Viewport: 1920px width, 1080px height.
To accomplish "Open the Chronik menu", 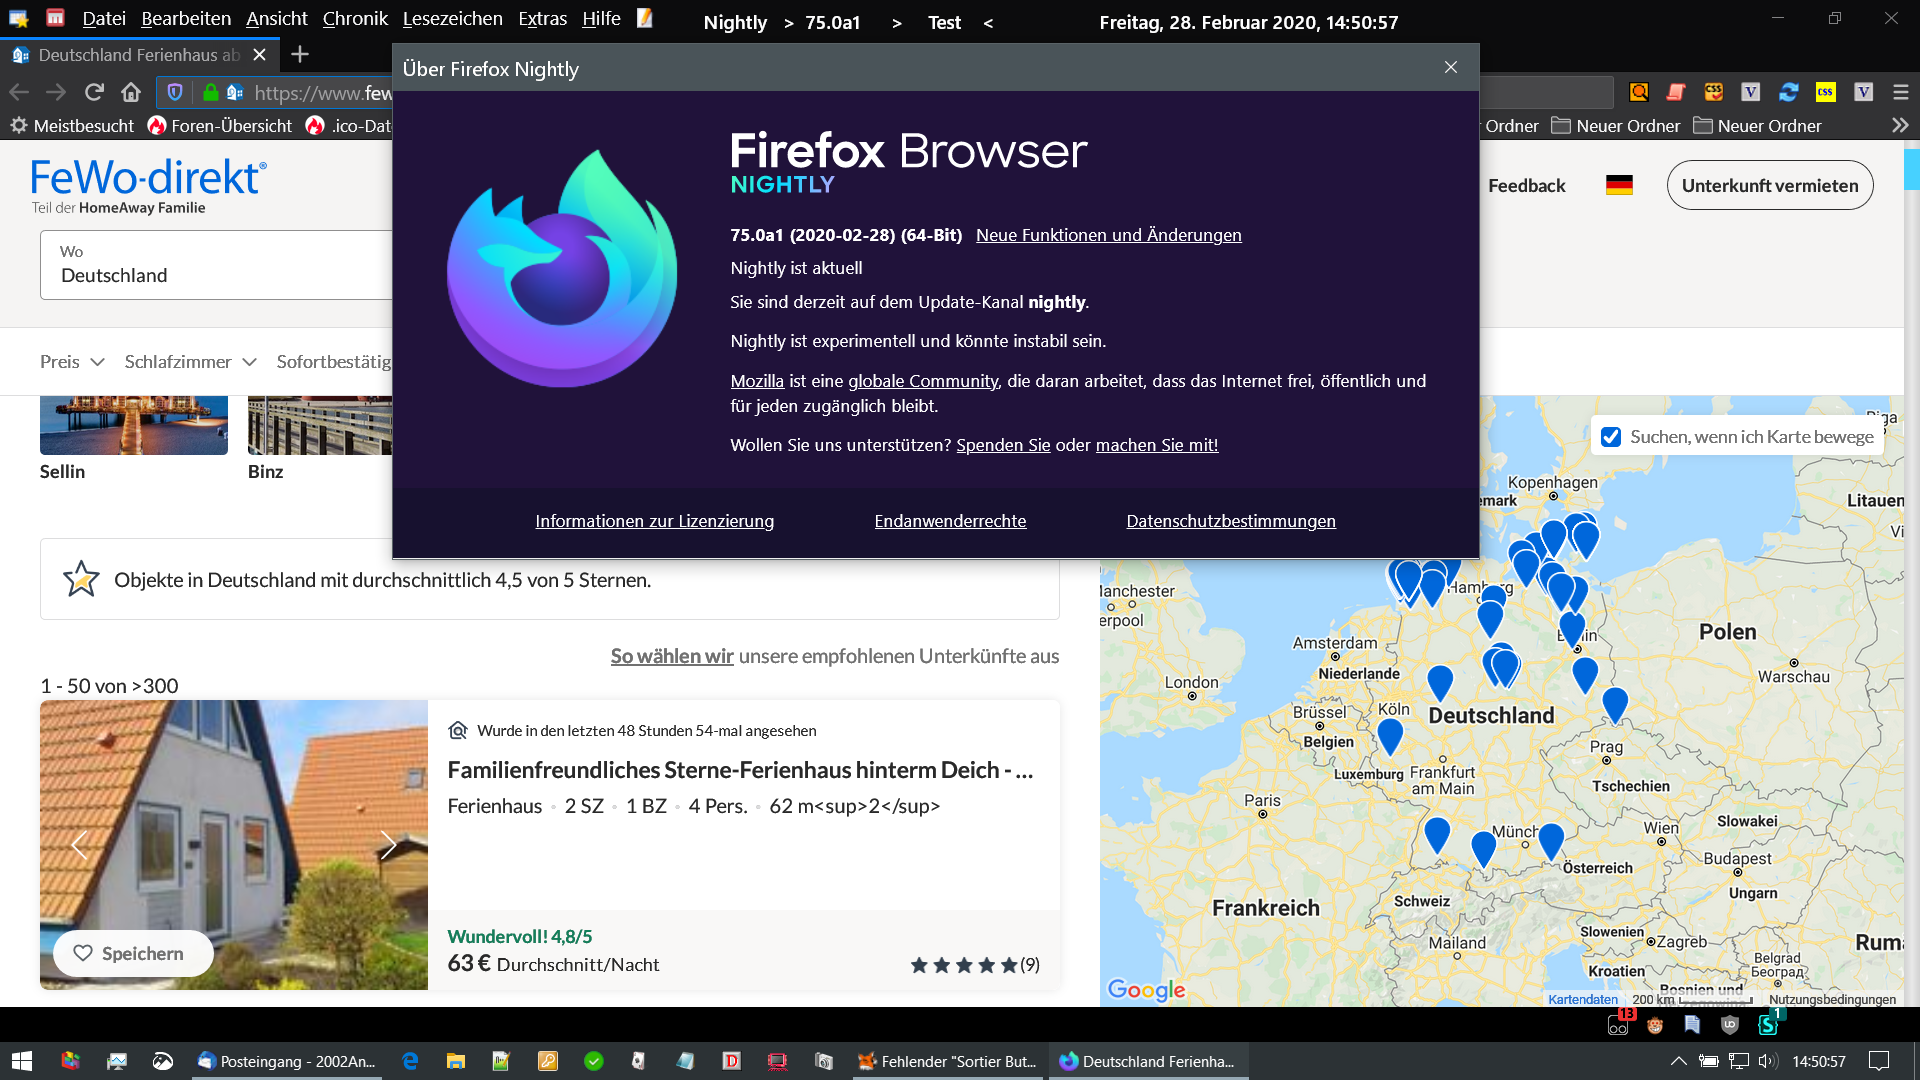I will click(354, 19).
